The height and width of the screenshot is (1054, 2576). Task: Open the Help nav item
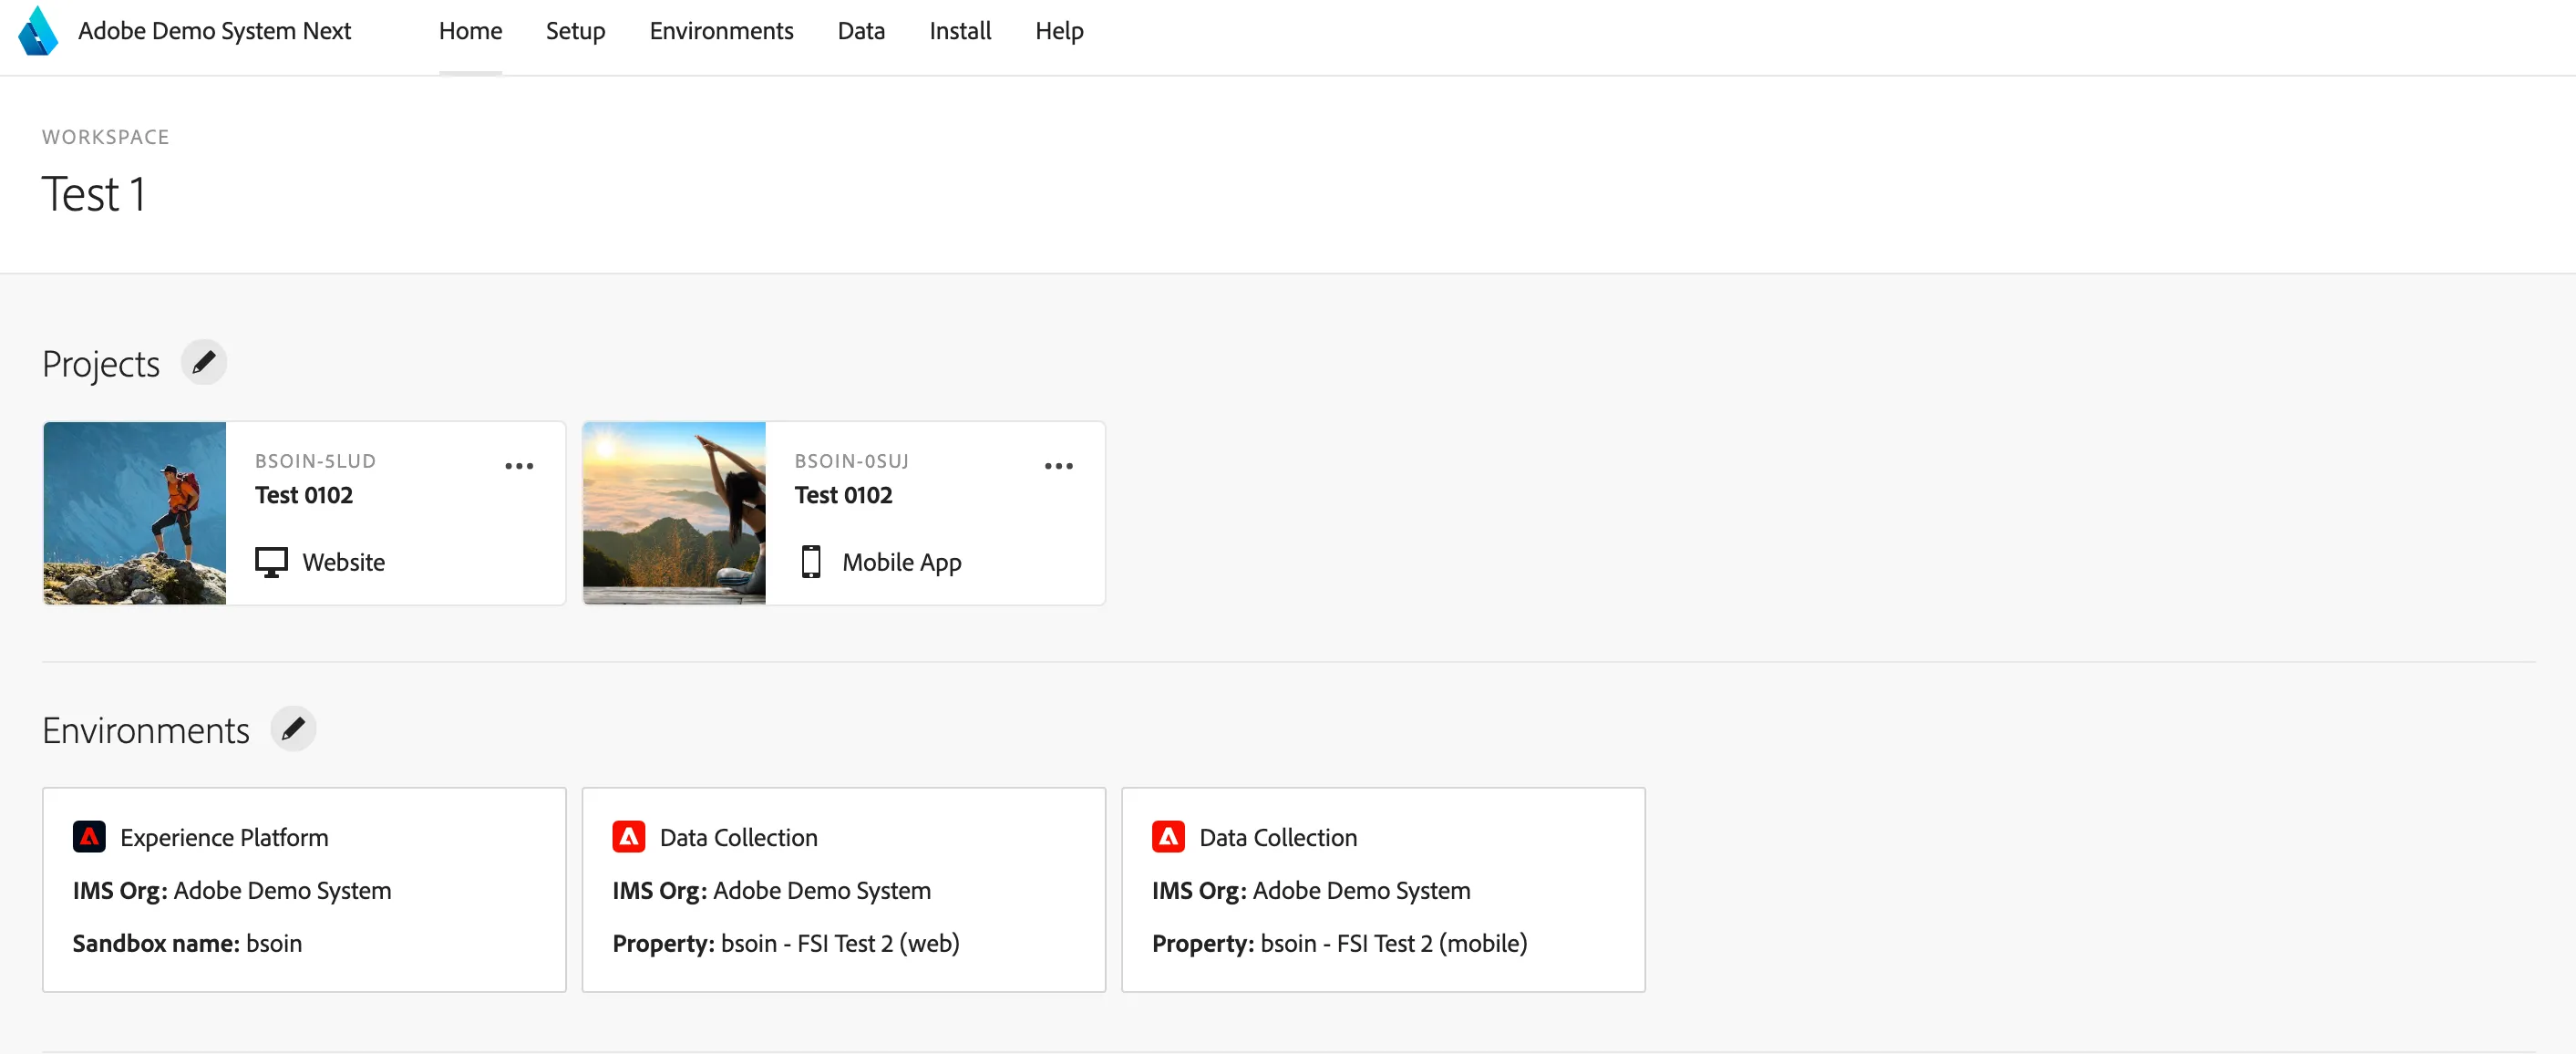point(1059,31)
